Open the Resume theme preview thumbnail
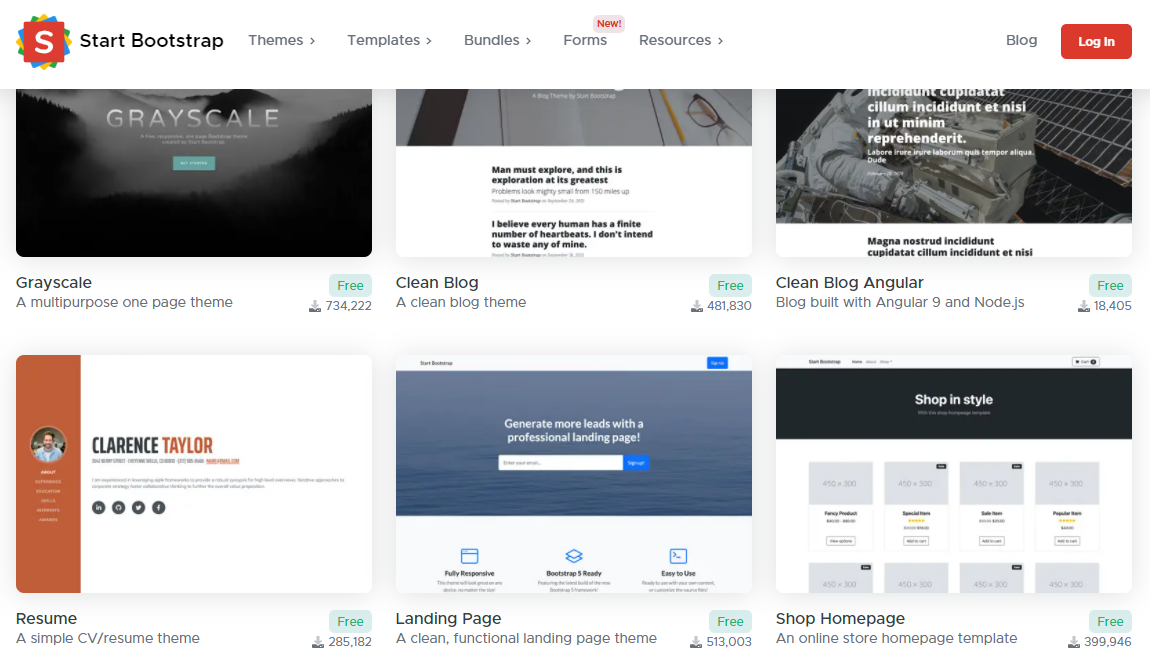The width and height of the screenshot is (1150, 648). point(194,474)
